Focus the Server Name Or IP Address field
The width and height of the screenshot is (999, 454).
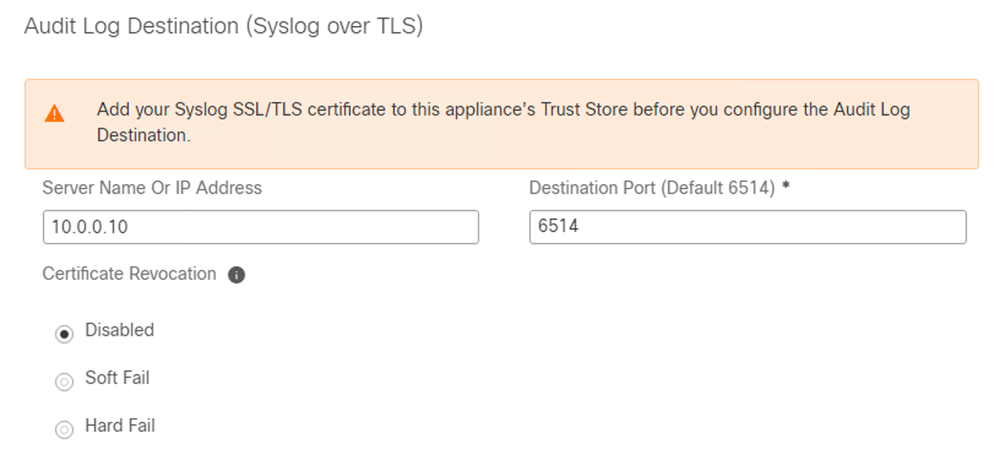point(261,227)
